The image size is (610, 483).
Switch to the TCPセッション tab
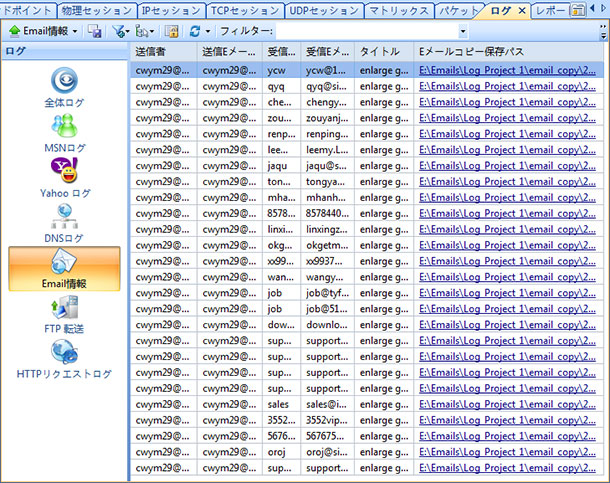click(x=246, y=10)
